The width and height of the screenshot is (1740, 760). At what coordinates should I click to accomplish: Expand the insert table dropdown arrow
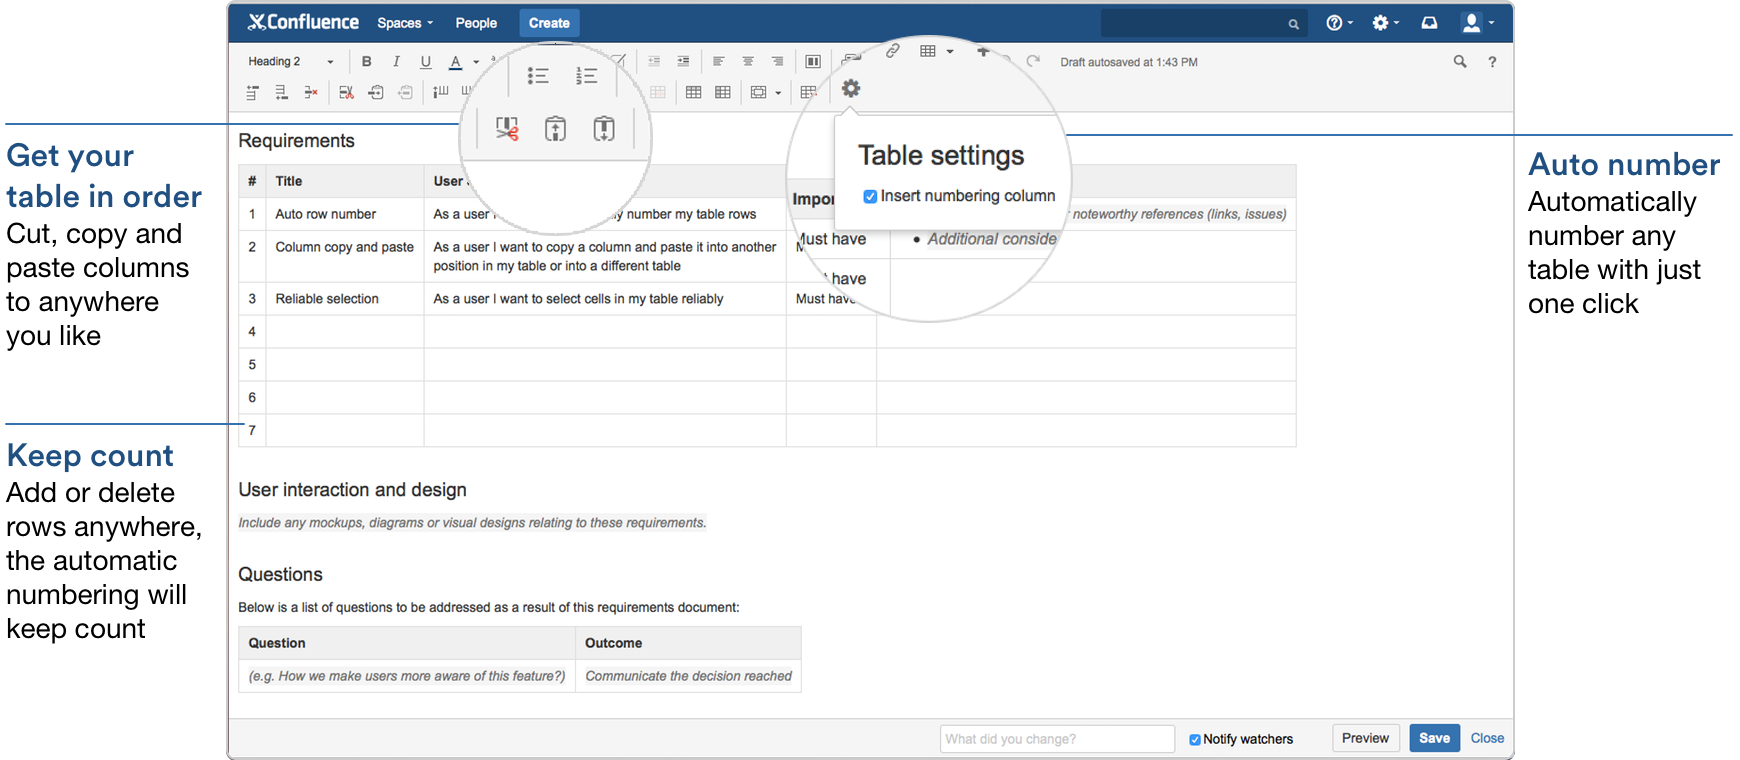point(950,51)
